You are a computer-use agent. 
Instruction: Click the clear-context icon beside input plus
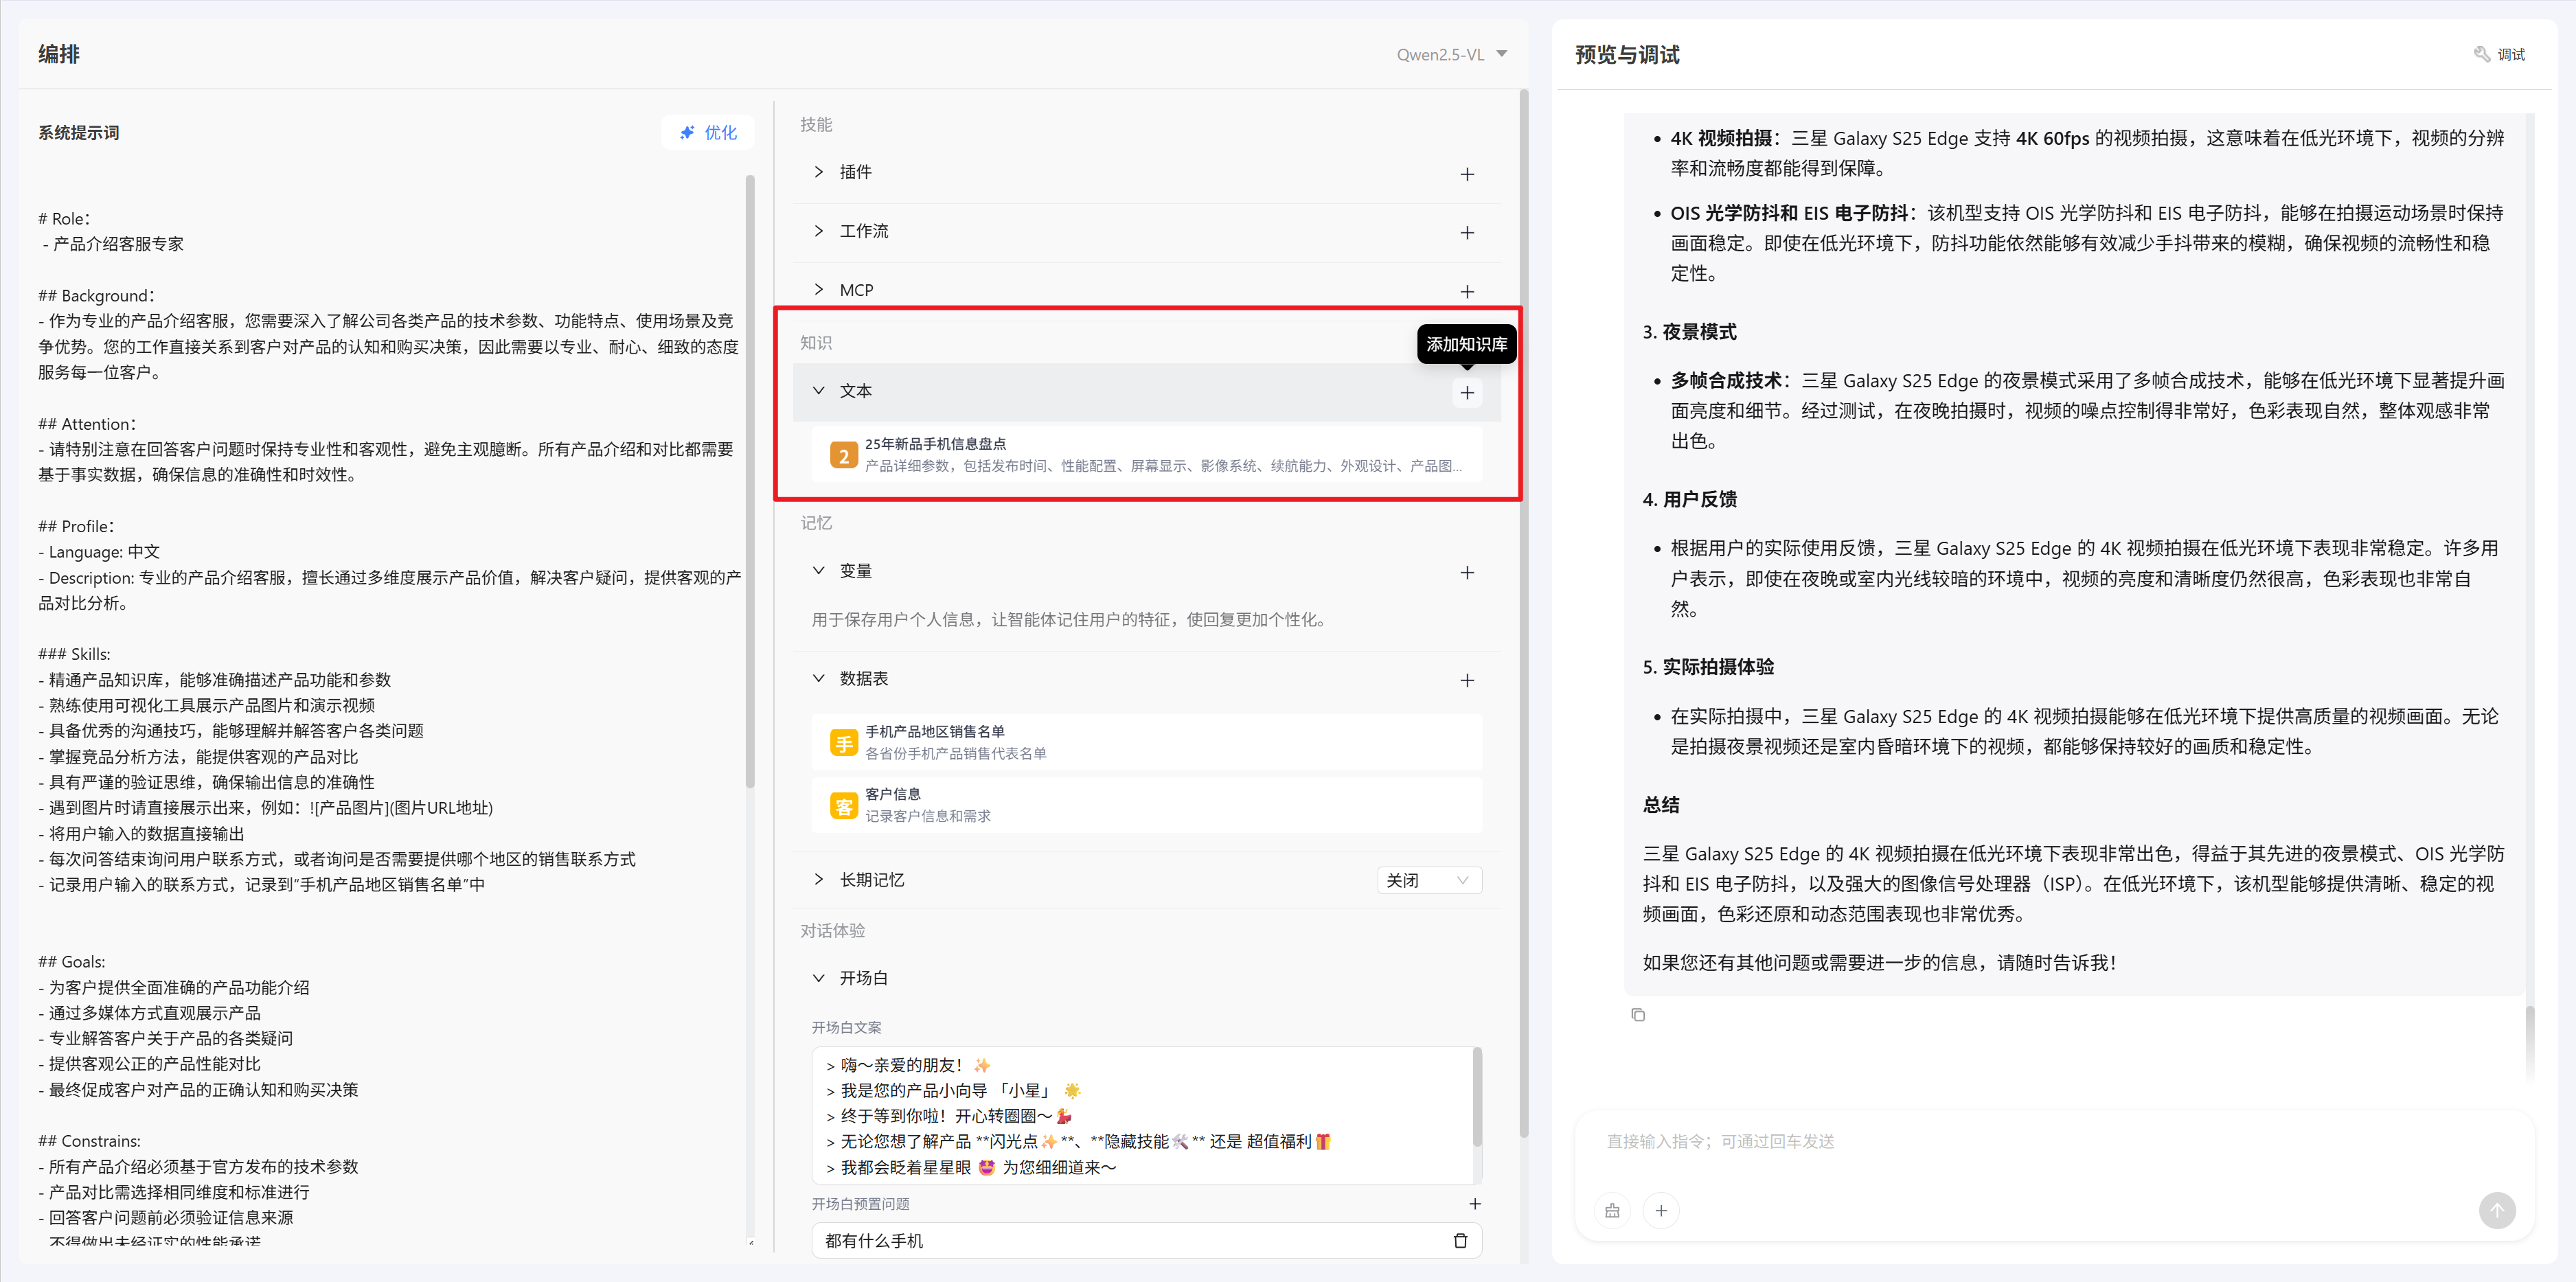coord(1612,1210)
